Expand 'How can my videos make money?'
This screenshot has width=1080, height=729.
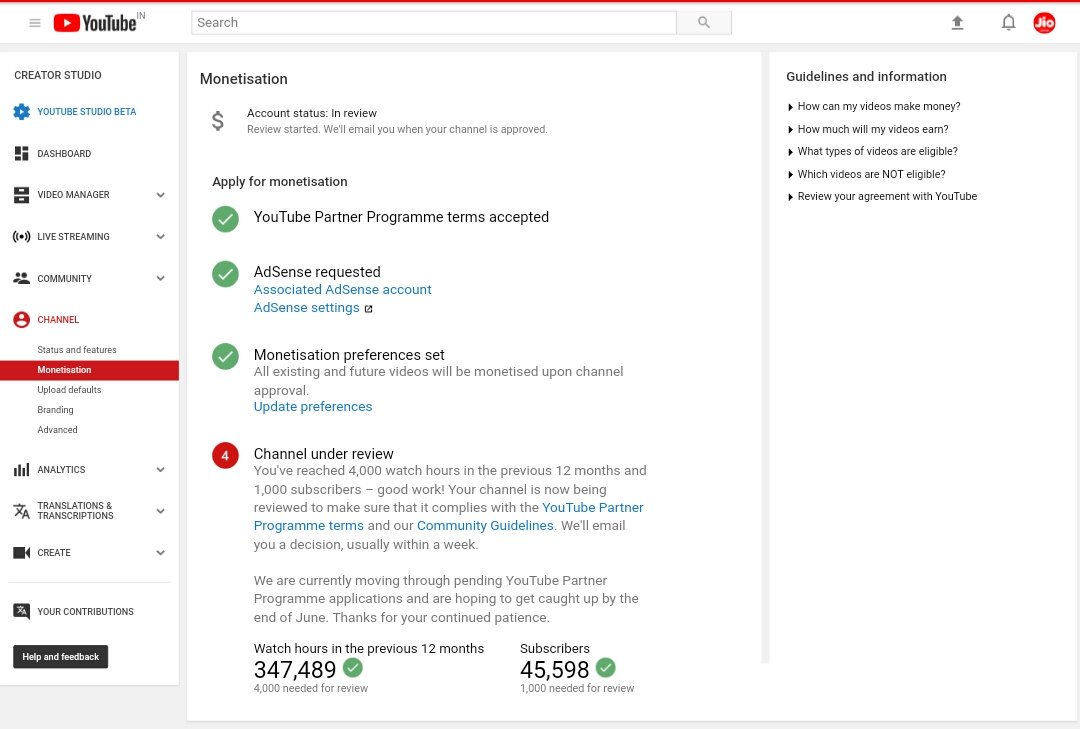[x=874, y=106]
